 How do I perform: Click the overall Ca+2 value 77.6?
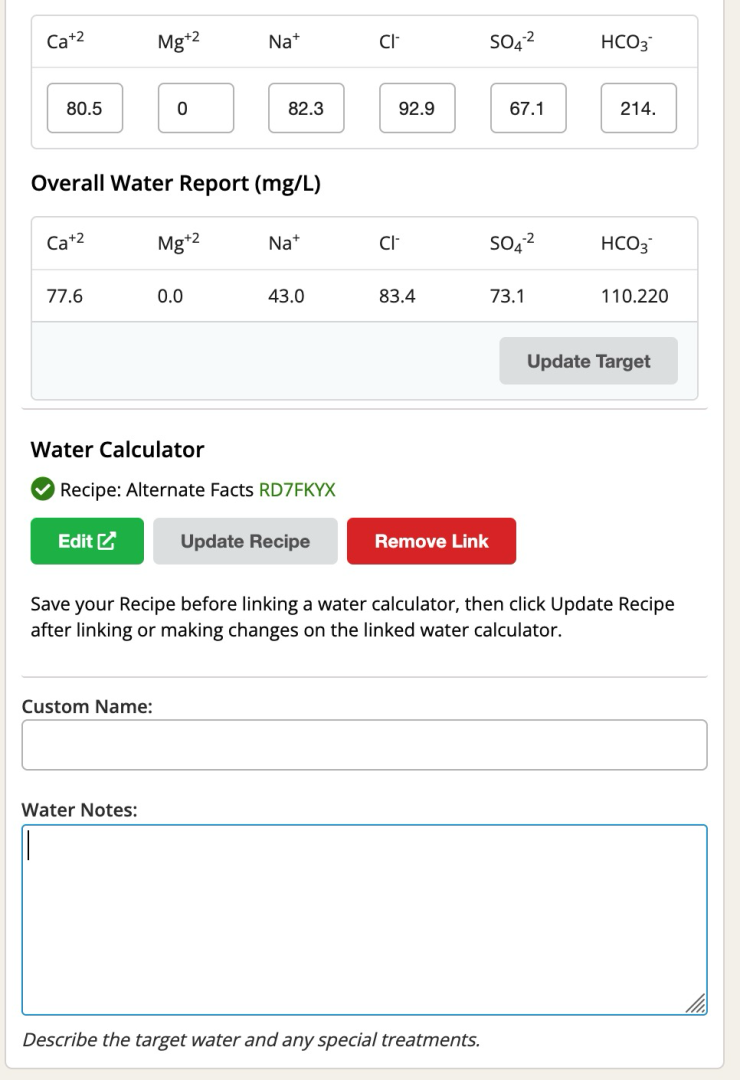[64, 296]
